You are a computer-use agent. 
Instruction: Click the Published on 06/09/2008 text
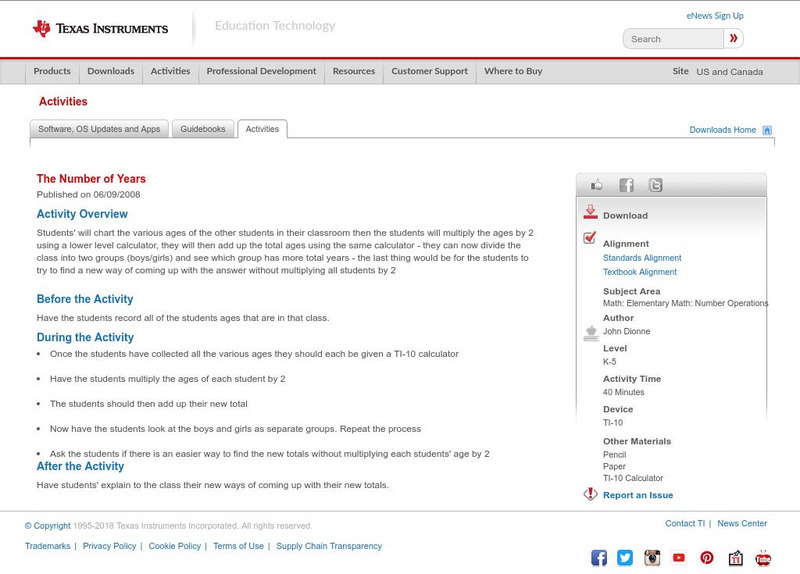88,194
